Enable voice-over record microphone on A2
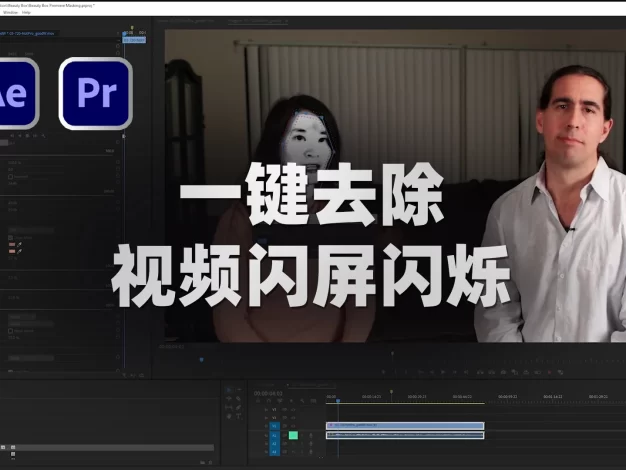This screenshot has width=626, height=470. (311, 444)
